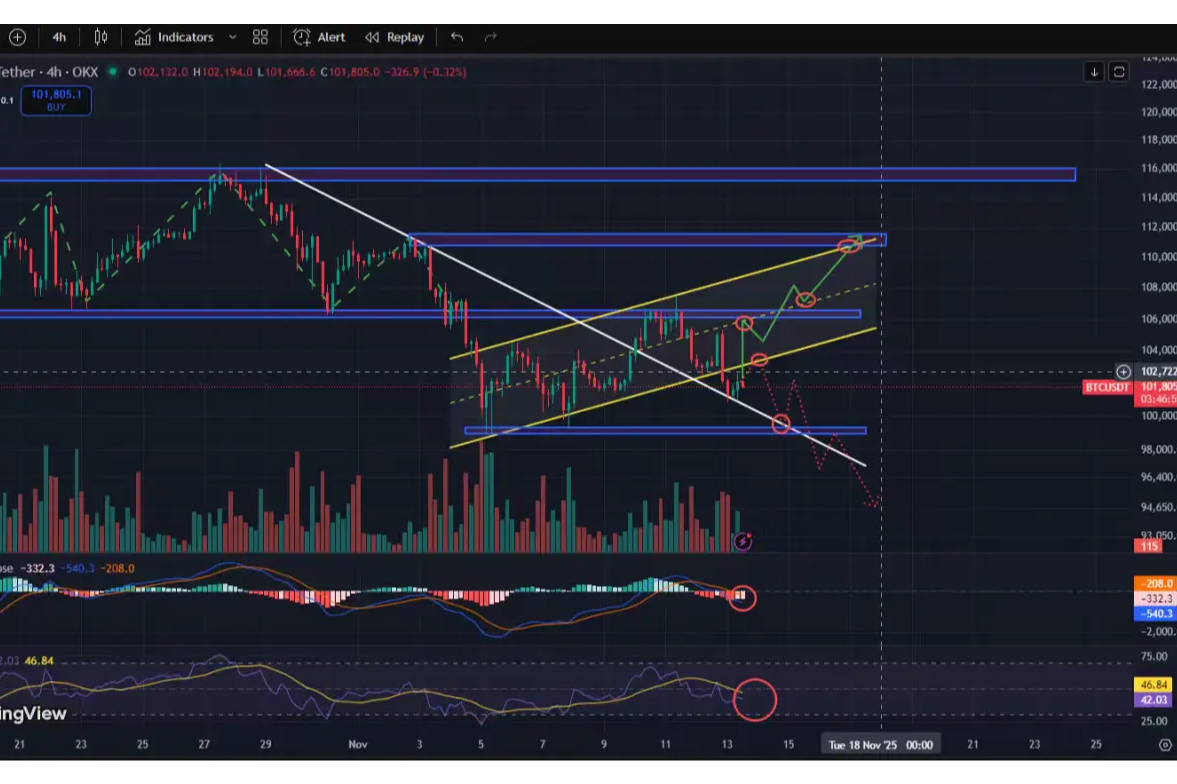Viewport: 1177px width, 784px height.
Task: Toggle the maximize chart pane button
Action: point(1119,72)
